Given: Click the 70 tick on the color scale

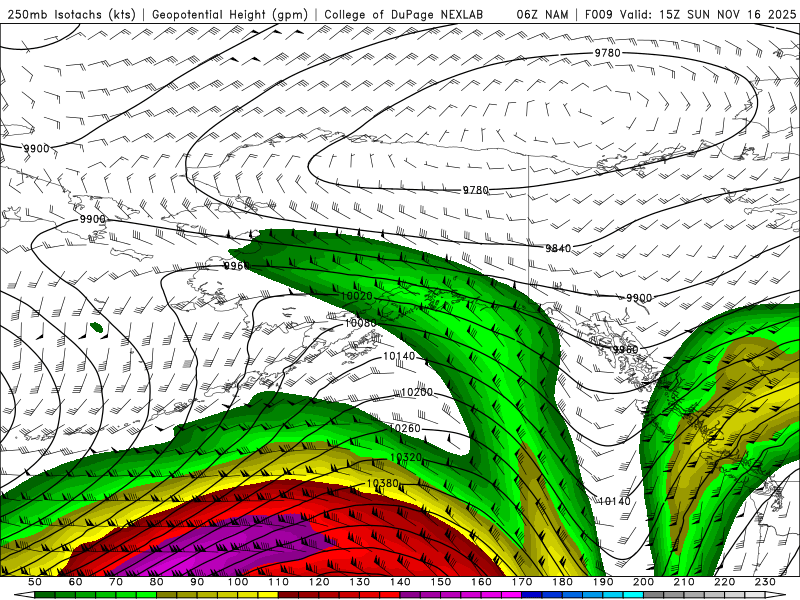Looking at the screenshot, I should pyautogui.click(x=116, y=582).
